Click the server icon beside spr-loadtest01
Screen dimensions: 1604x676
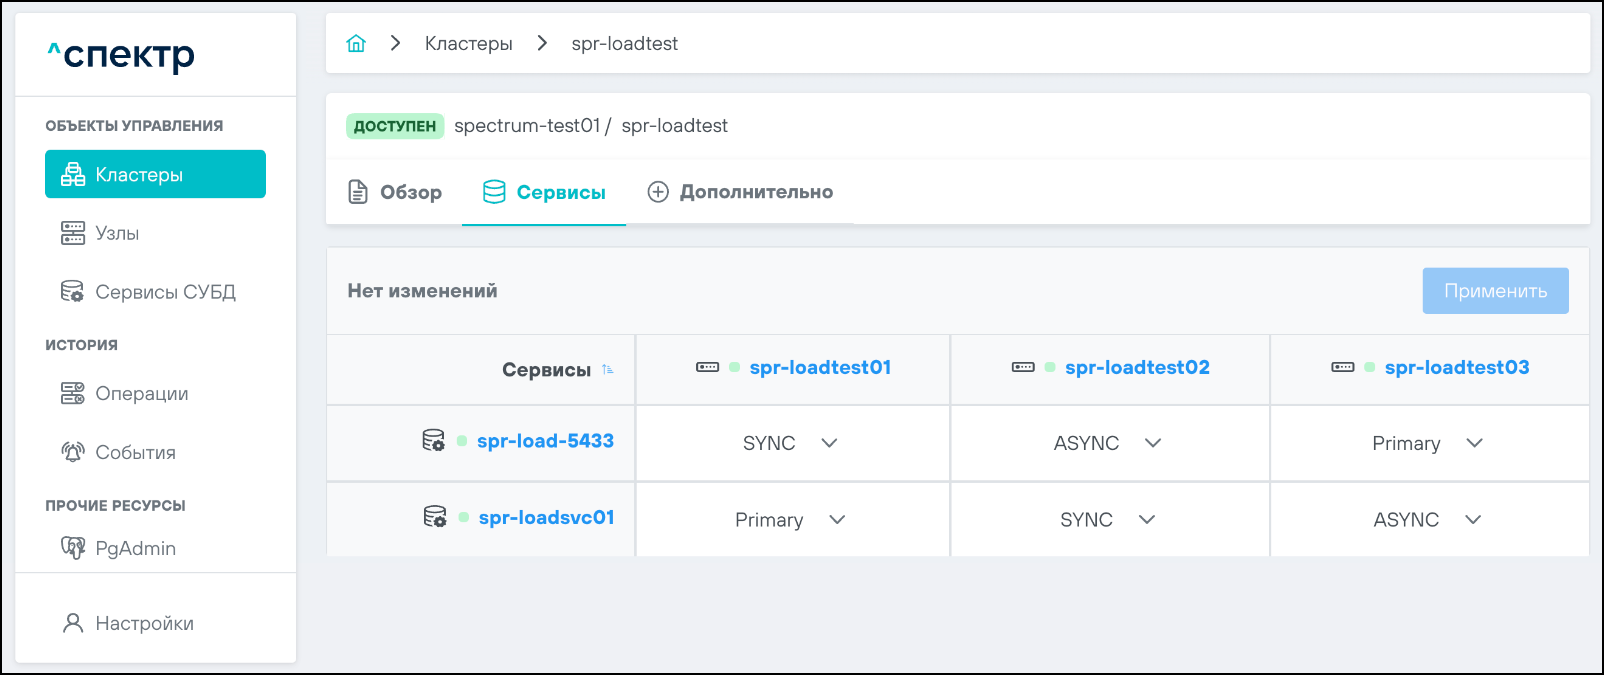(707, 367)
